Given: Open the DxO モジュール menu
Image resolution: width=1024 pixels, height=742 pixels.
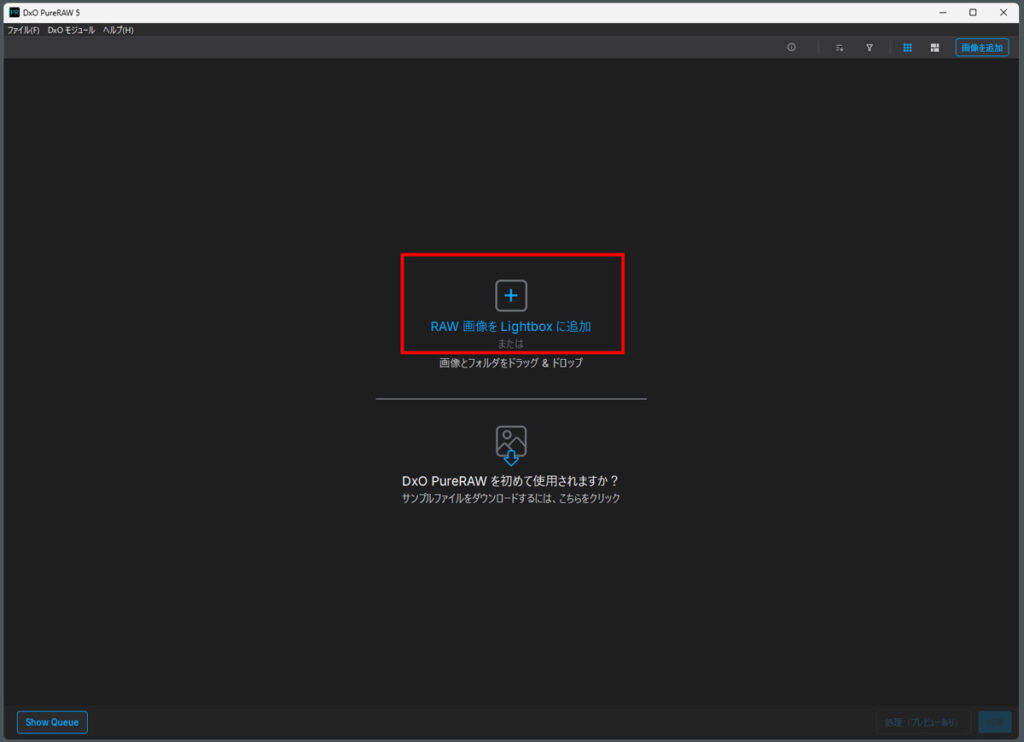Looking at the screenshot, I should 71,30.
